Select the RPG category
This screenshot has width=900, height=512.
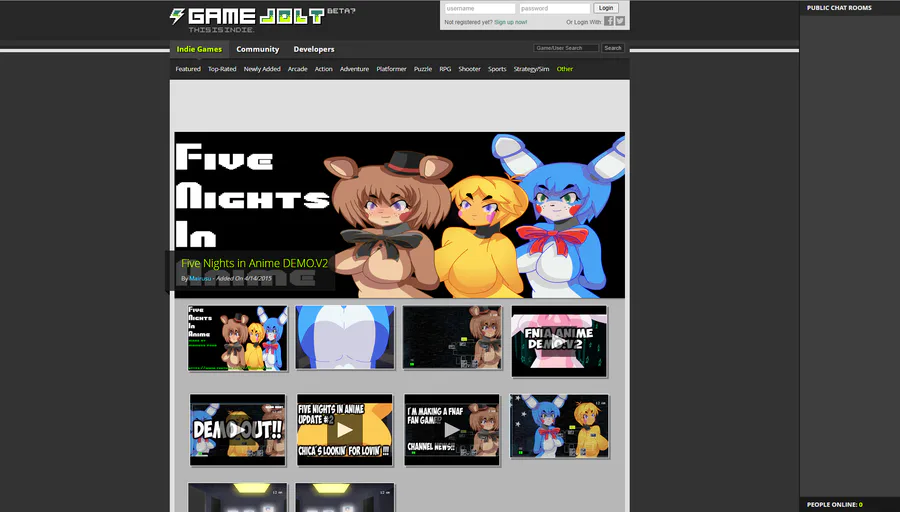pyautogui.click(x=445, y=69)
